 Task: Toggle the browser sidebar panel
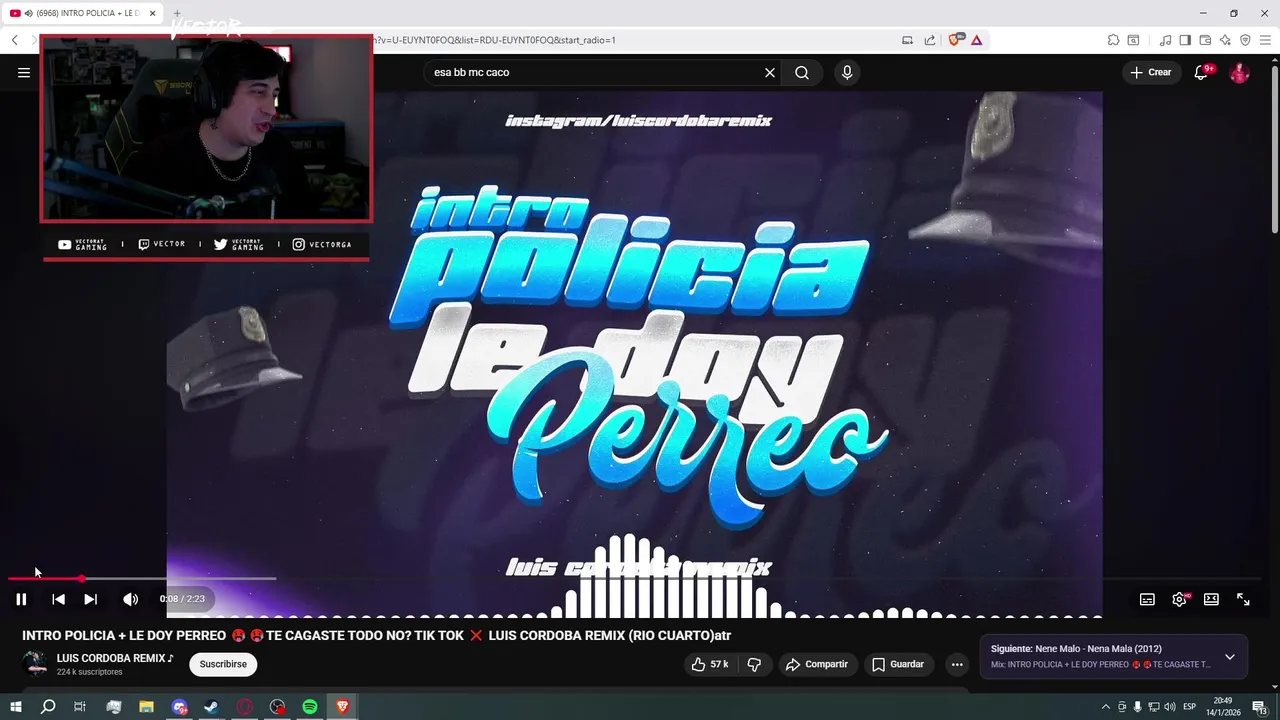pos(1185,40)
